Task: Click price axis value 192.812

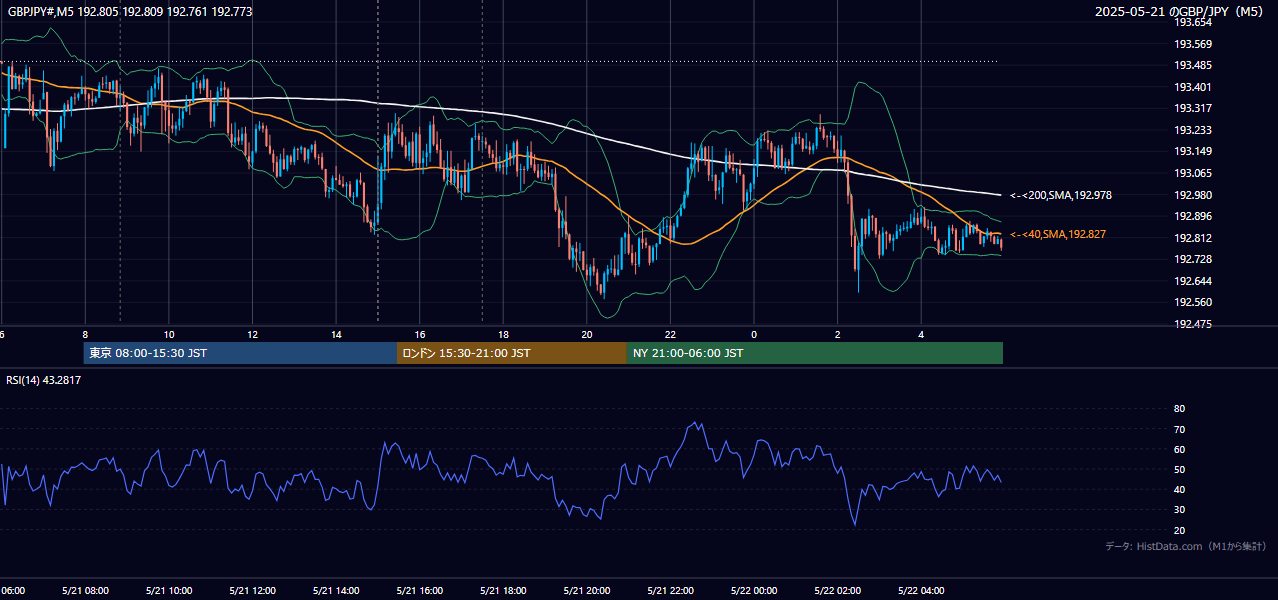Action: pyautogui.click(x=1192, y=238)
